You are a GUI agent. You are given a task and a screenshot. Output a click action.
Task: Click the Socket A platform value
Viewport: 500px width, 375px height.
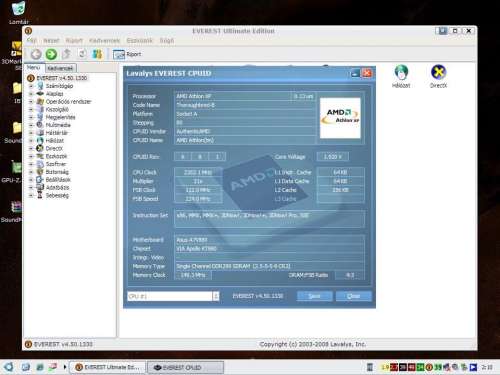click(x=187, y=114)
